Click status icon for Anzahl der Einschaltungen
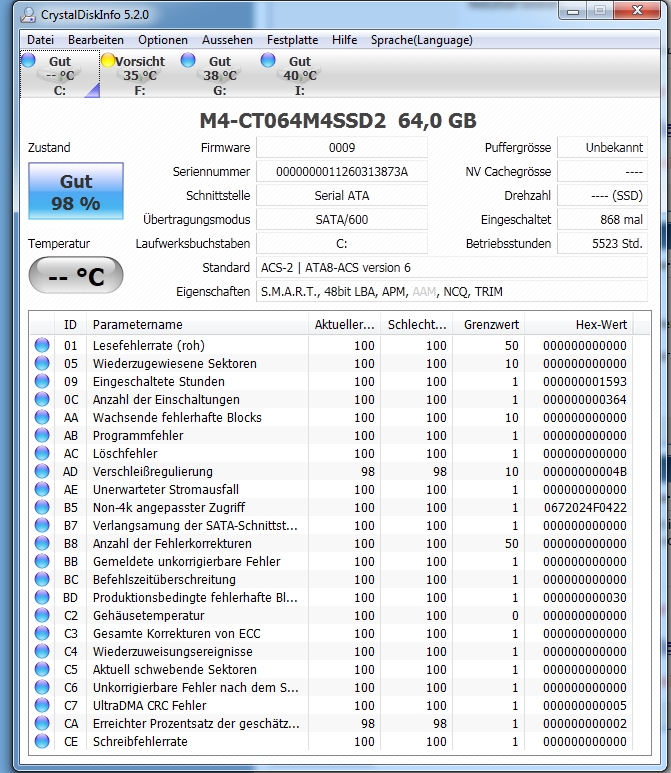Screen dimensions: 671x773 point(42,399)
